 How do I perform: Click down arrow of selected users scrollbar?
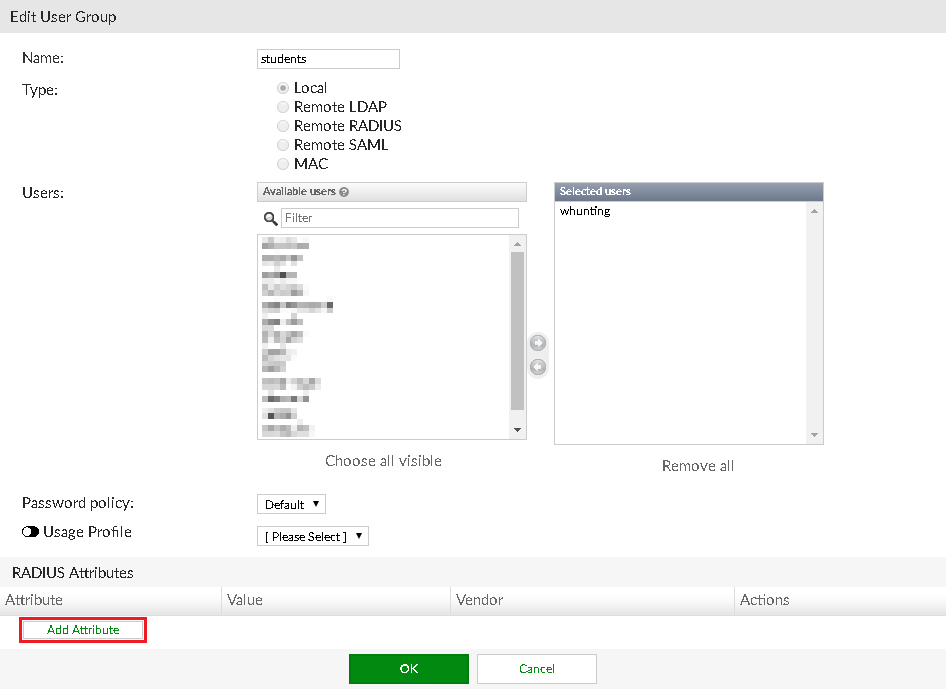point(814,435)
